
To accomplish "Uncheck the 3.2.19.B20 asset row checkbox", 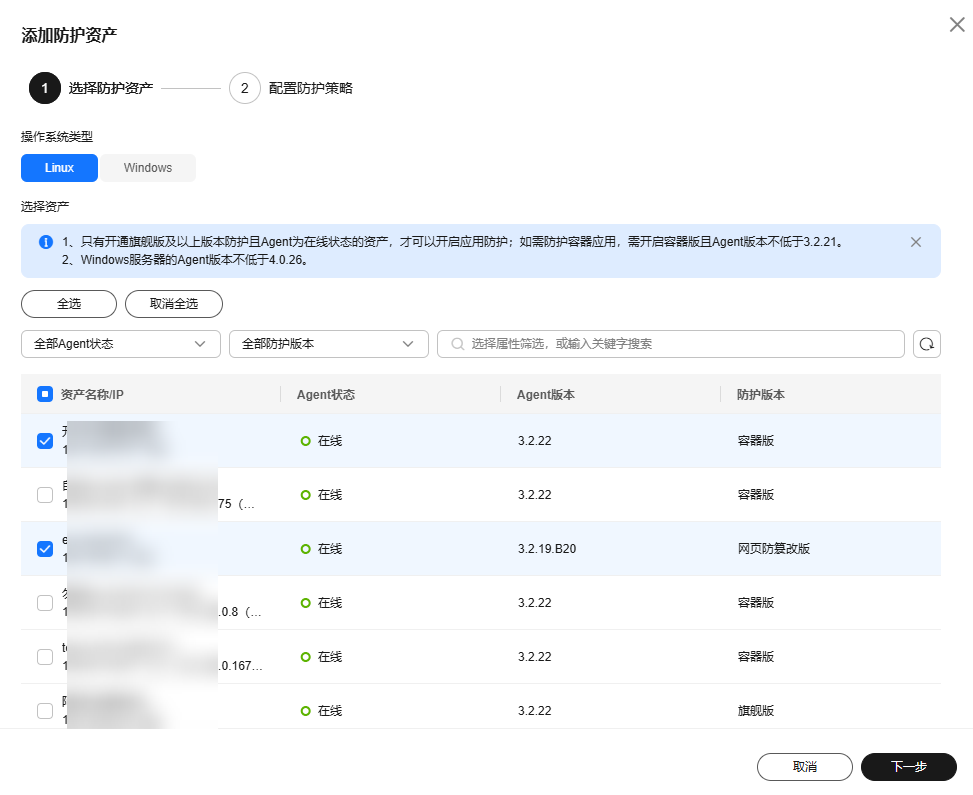I will [x=45, y=549].
